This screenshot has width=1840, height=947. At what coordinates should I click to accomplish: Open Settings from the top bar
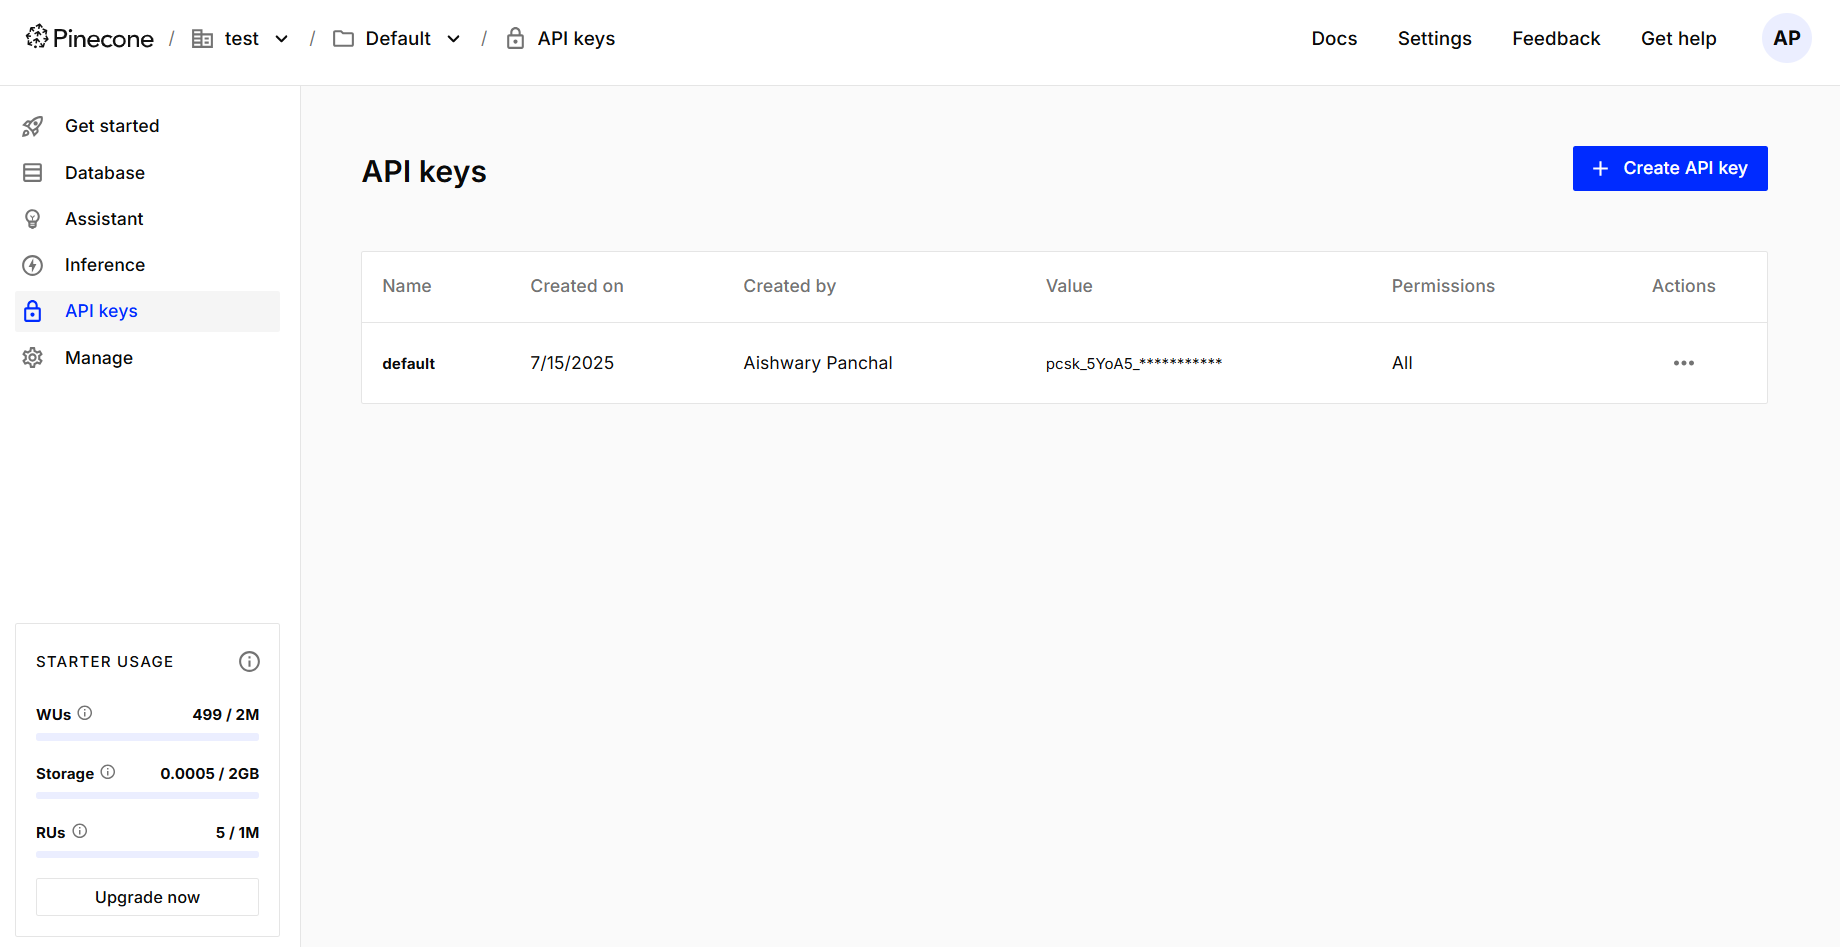tap(1434, 38)
